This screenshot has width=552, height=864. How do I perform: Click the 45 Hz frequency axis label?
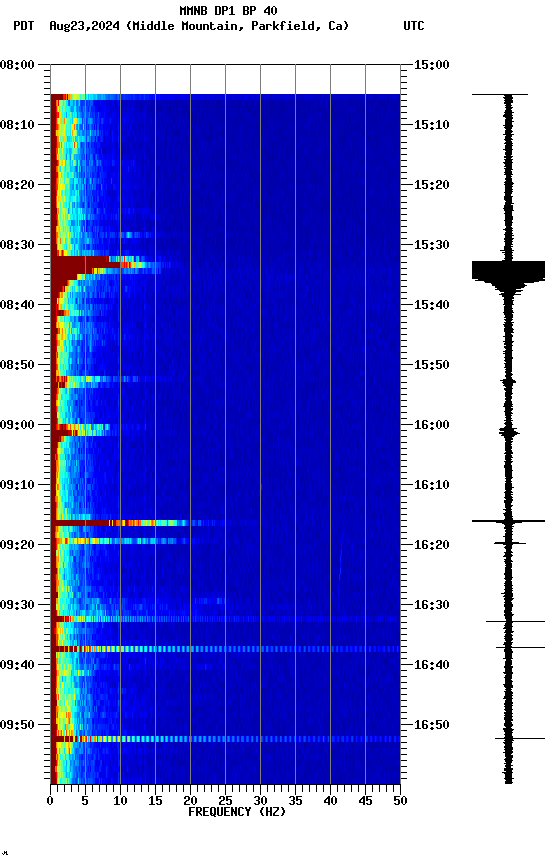[365, 801]
